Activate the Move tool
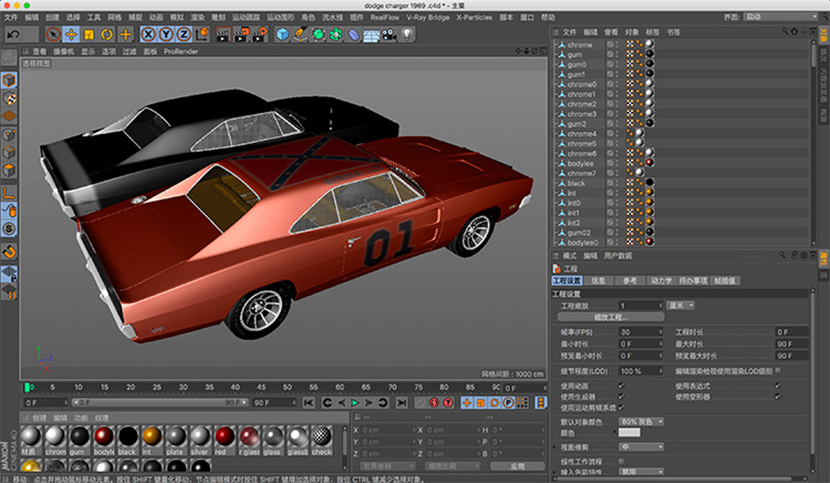The width and height of the screenshot is (830, 483). (71, 35)
